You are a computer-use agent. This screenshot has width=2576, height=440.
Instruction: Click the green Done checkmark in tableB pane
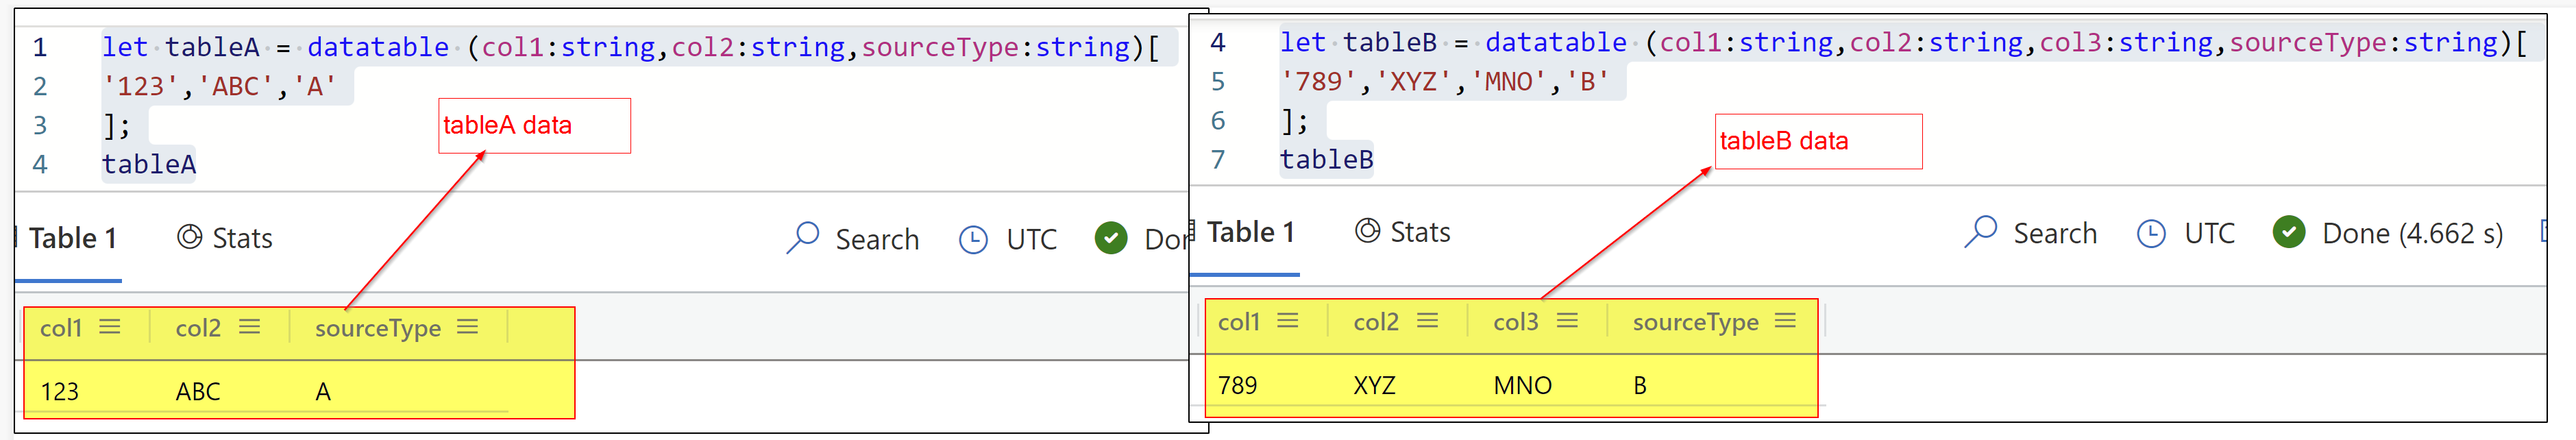coord(2289,232)
